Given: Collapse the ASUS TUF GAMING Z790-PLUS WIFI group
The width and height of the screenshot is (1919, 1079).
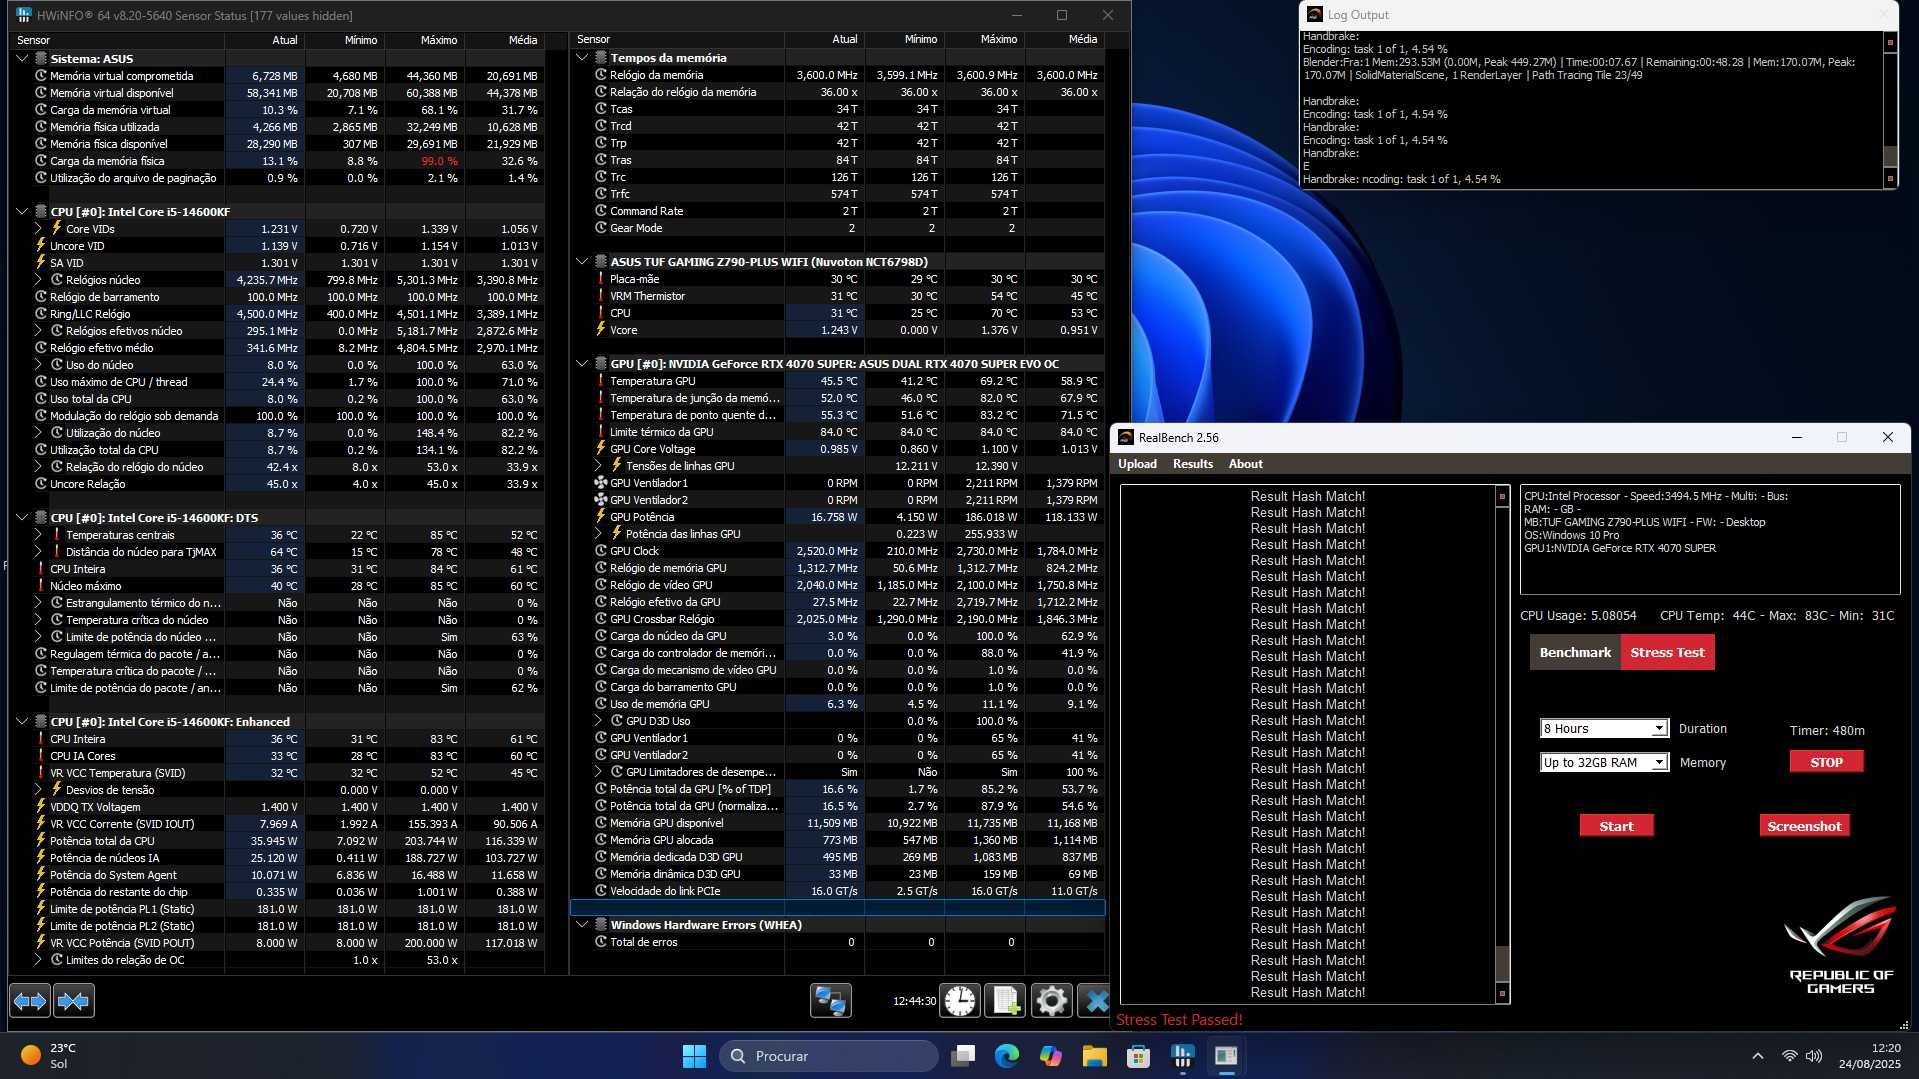Looking at the screenshot, I should (x=582, y=262).
